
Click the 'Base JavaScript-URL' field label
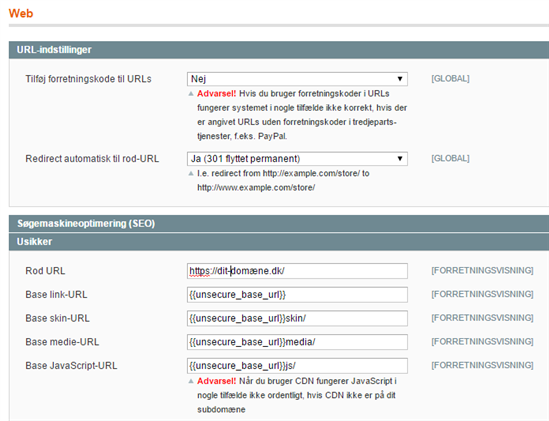[x=71, y=366]
